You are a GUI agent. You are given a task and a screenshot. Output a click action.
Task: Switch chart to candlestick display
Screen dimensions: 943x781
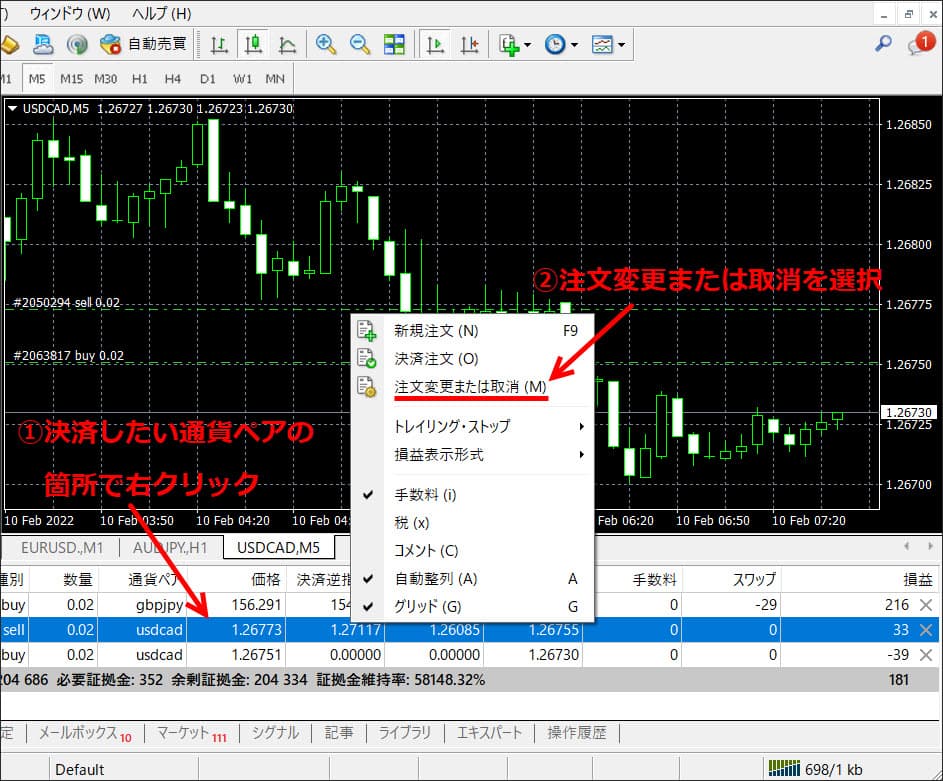pos(253,44)
